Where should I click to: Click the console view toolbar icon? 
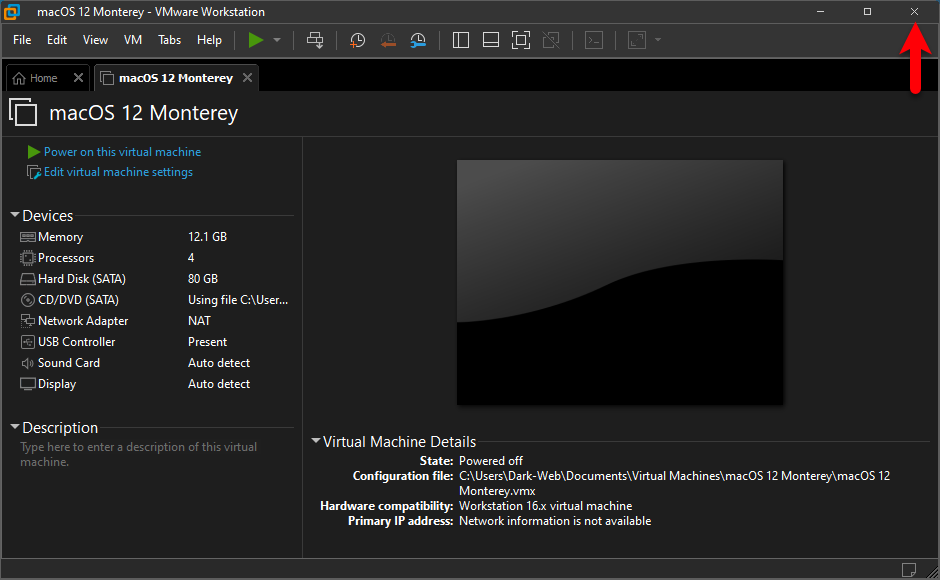tap(593, 40)
